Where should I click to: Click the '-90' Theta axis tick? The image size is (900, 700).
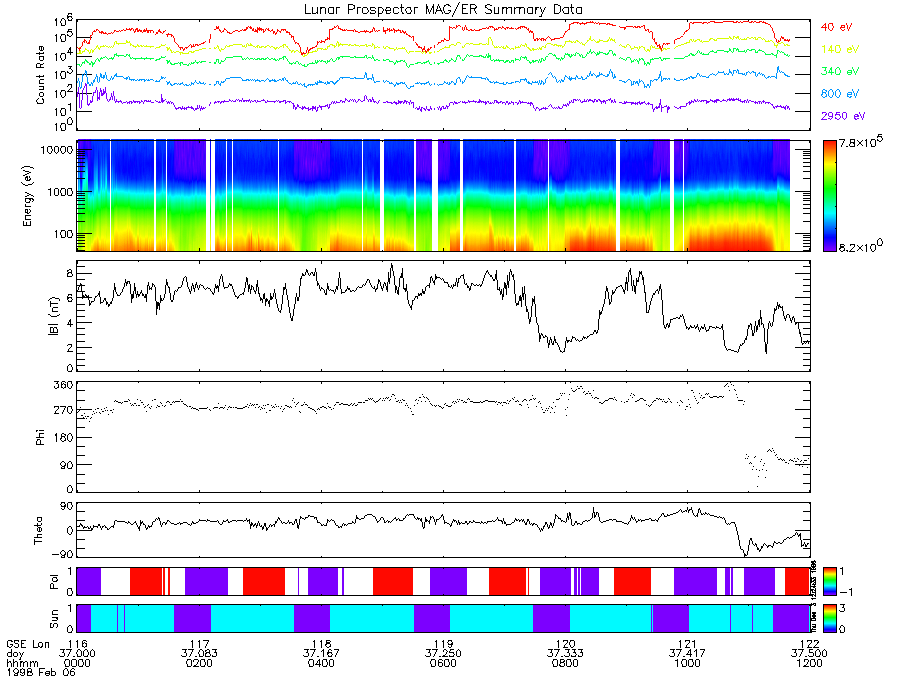[63, 554]
